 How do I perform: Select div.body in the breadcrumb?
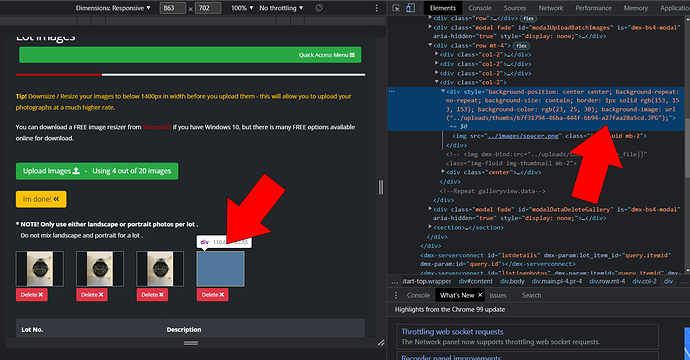(x=512, y=282)
